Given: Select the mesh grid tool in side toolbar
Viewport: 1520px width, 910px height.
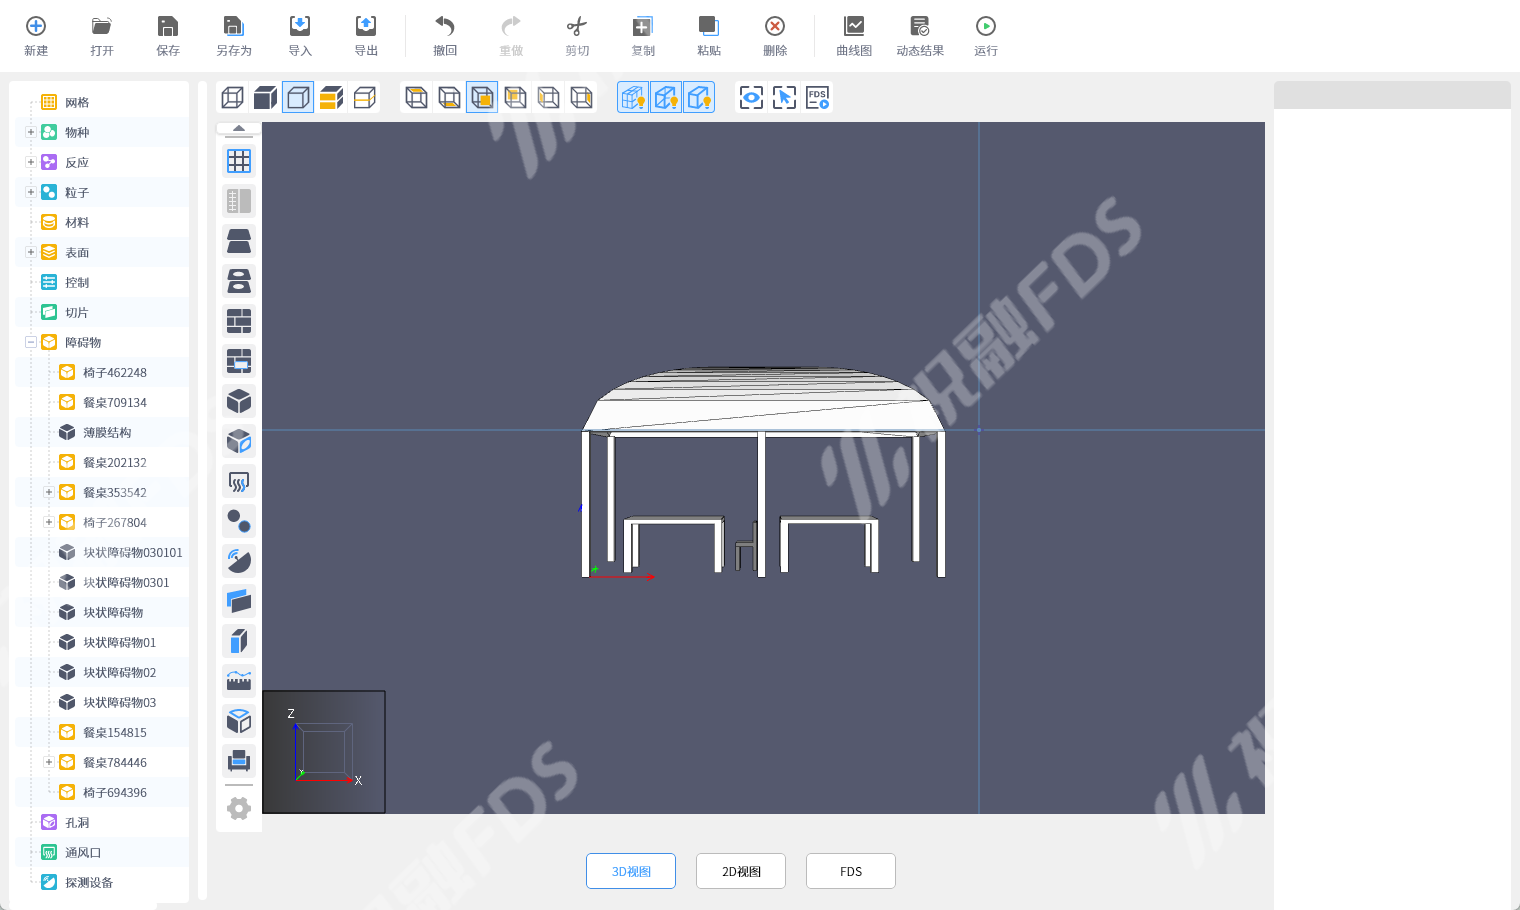Looking at the screenshot, I should point(239,161).
